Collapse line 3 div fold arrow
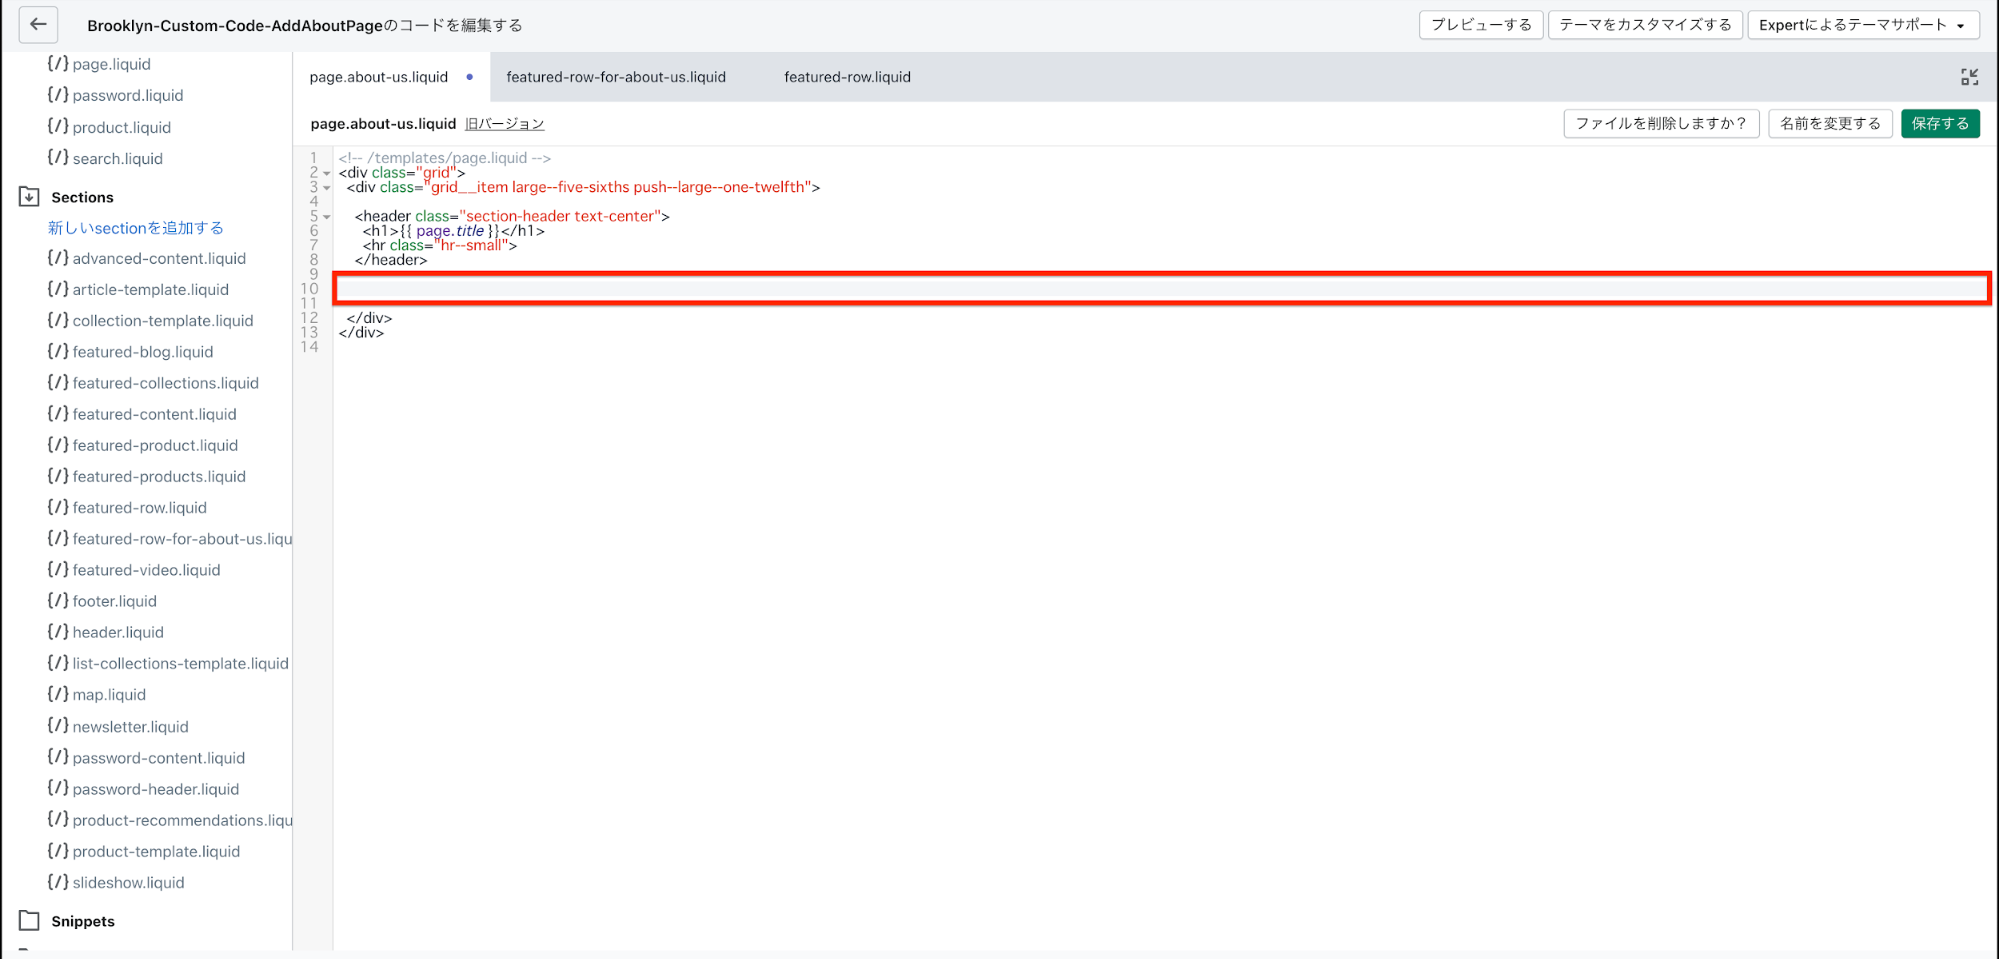Screen dimensions: 1999x959 click(x=327, y=188)
